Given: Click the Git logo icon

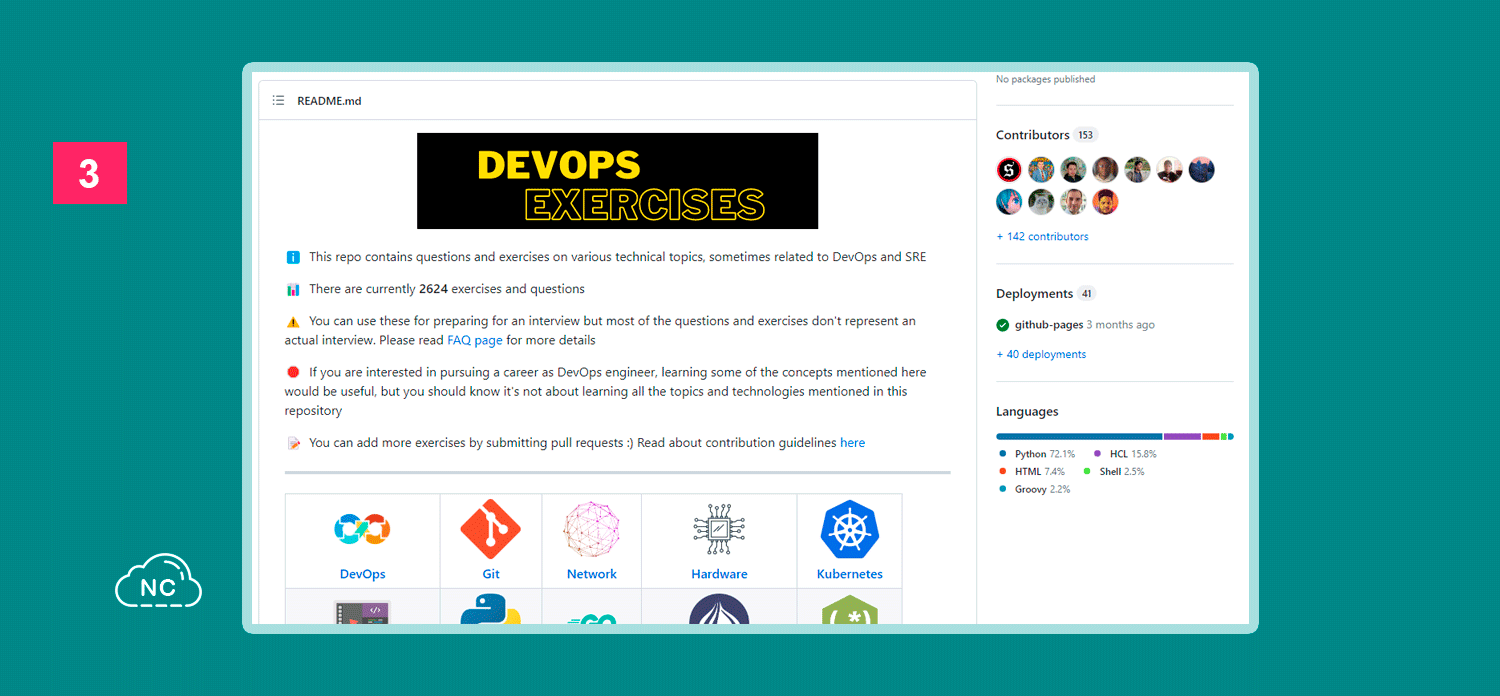Looking at the screenshot, I should point(490,529).
